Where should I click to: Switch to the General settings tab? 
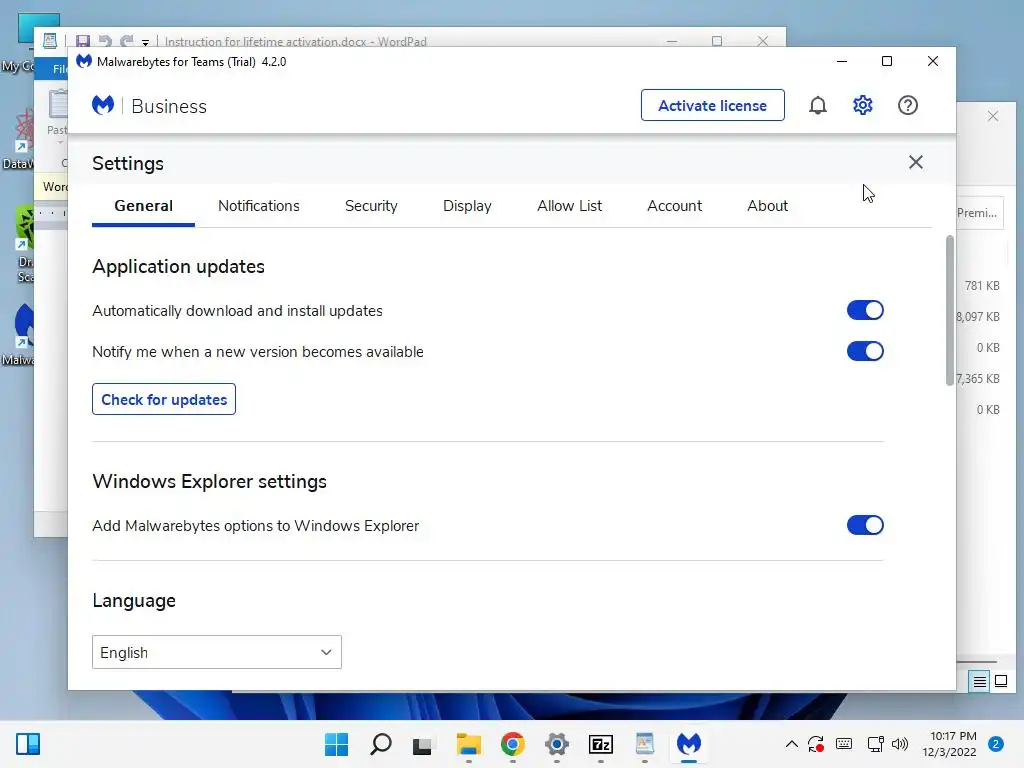(144, 206)
